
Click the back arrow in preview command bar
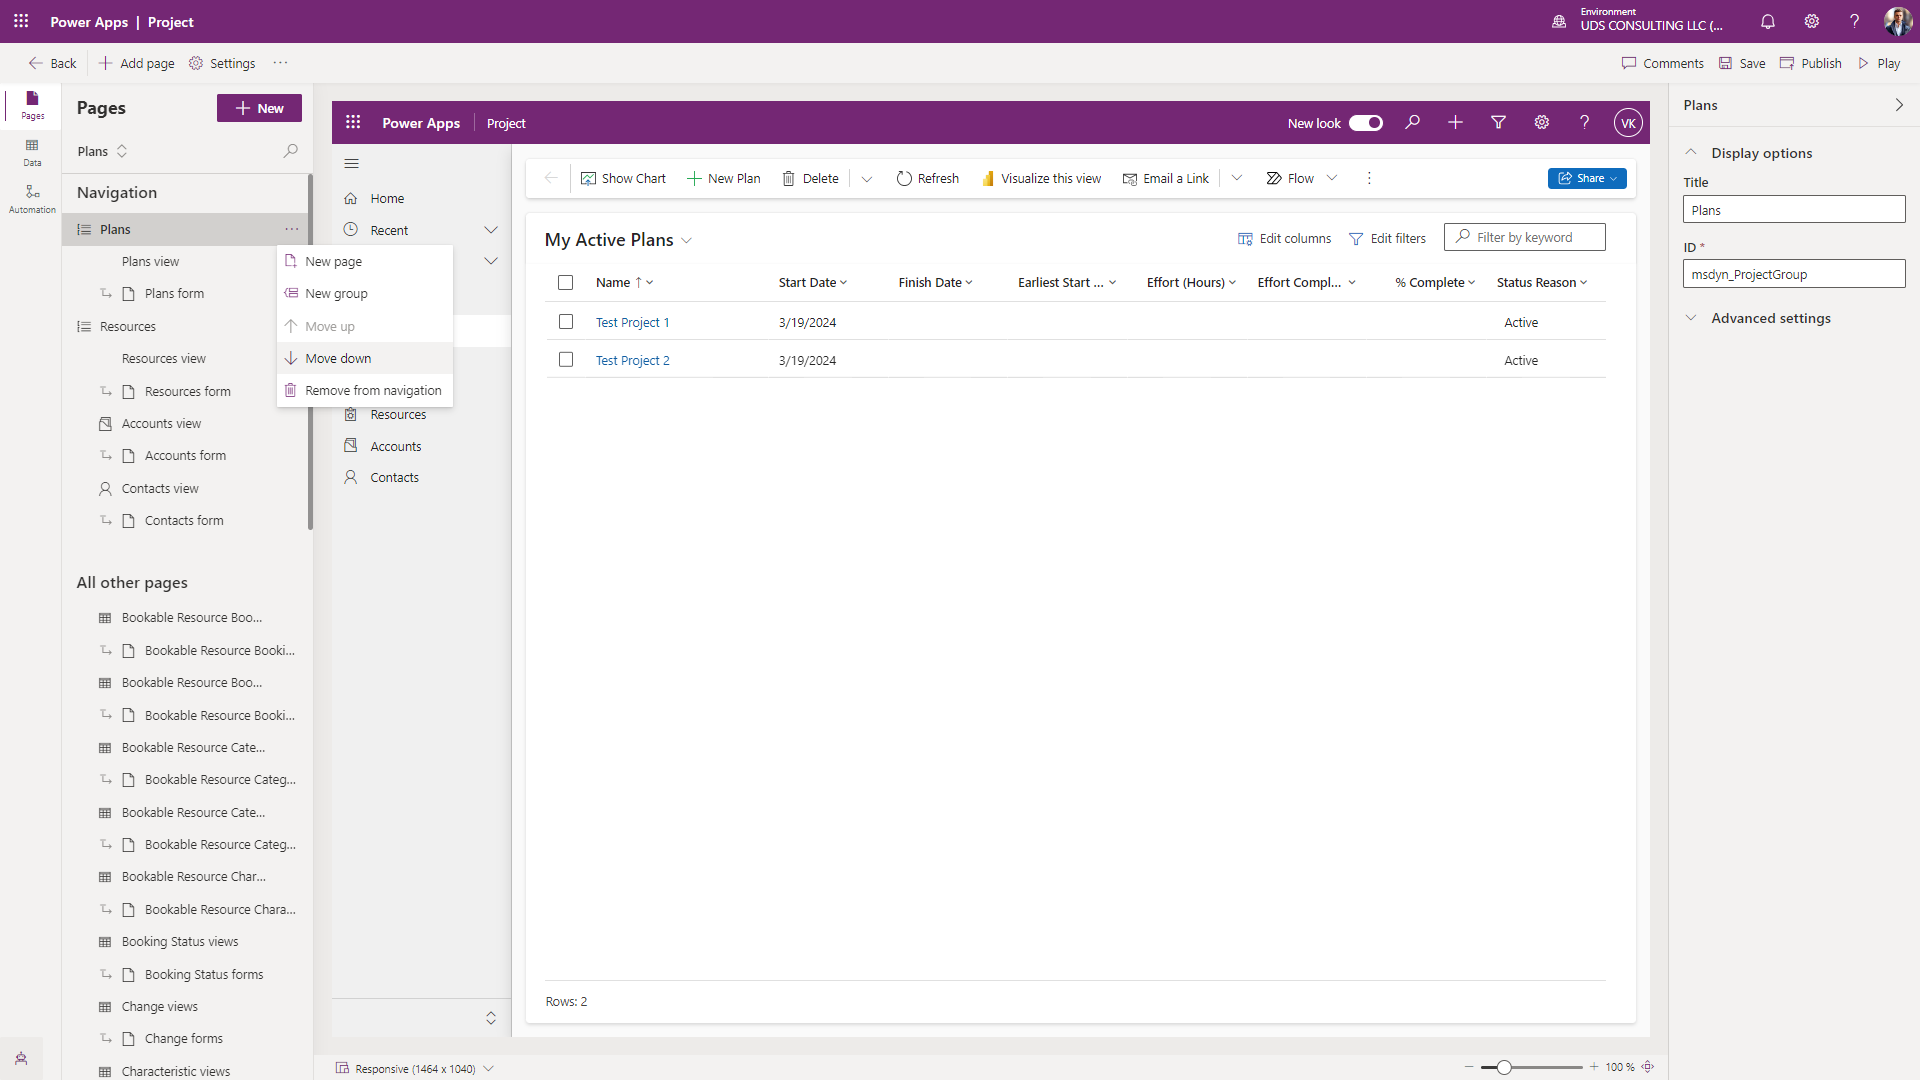[x=550, y=178]
